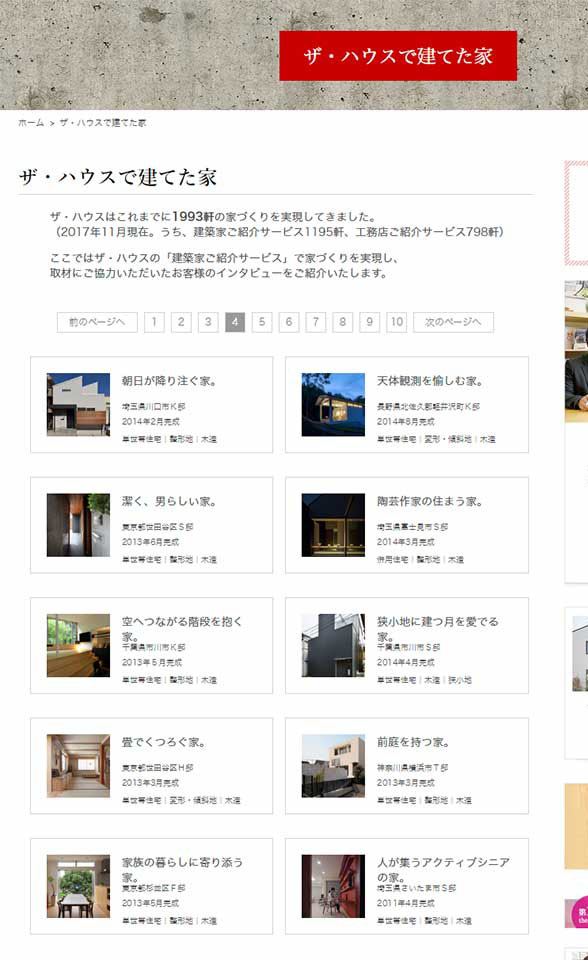Viewport: 588px width, 960px height.
Task: Go to page 5 of listings
Action: click(x=262, y=322)
